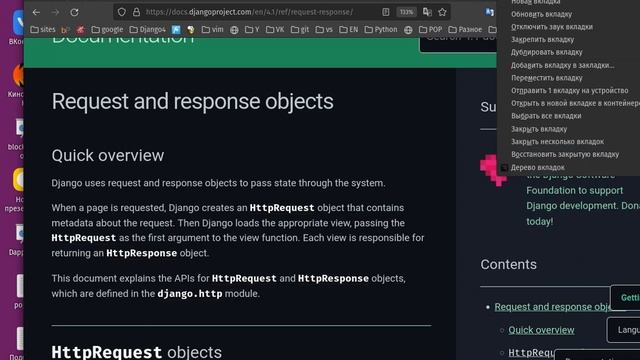The height and width of the screenshot is (360, 640).
Task: Open the orange 'b' bookmark
Action: [x=64, y=29]
